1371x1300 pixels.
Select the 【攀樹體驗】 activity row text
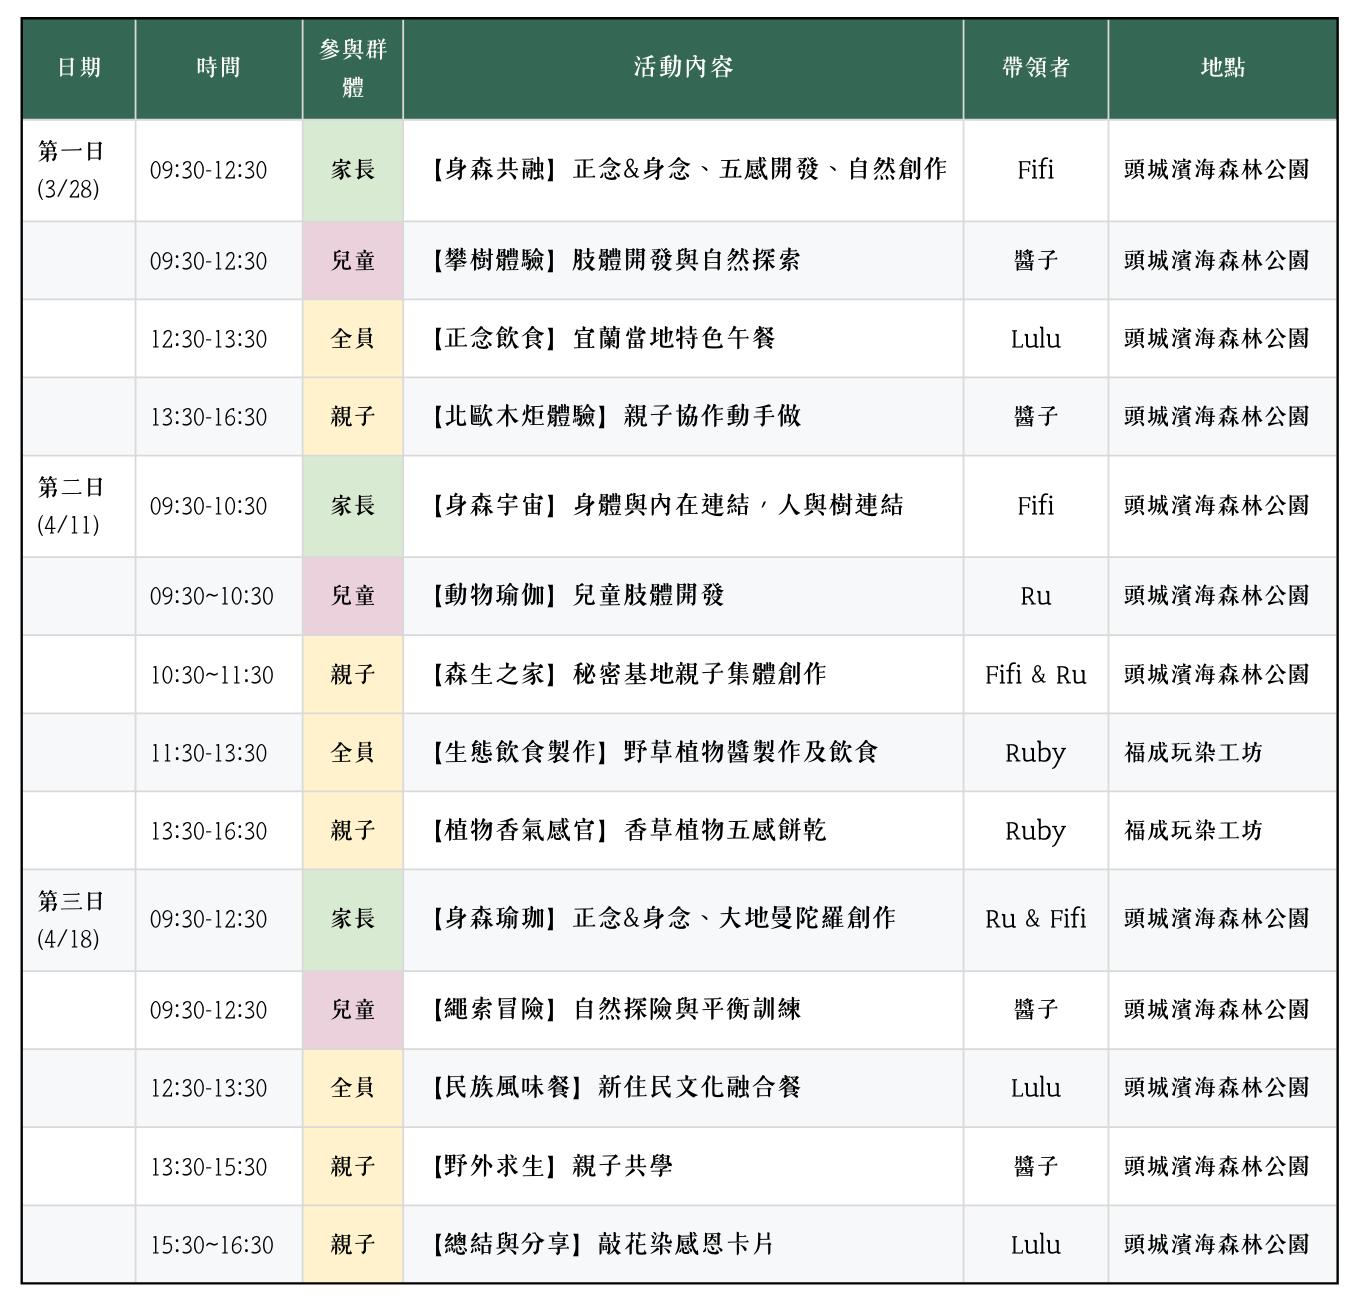click(615, 261)
